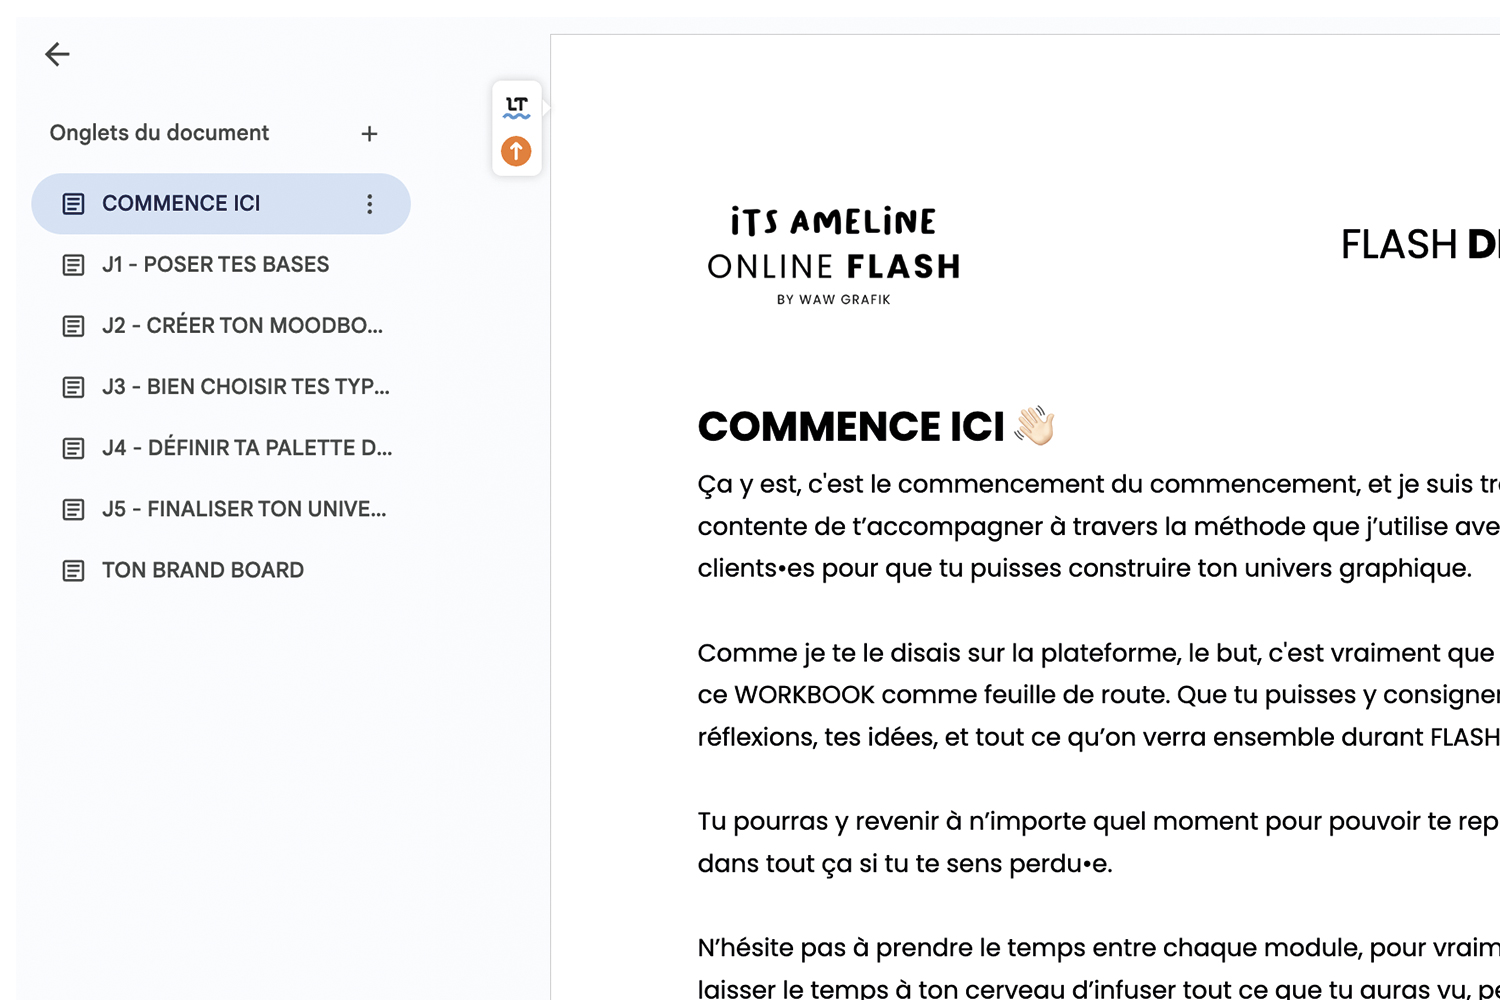Go to J5 - FINALISER TON UNIVE… tab

click(243, 509)
